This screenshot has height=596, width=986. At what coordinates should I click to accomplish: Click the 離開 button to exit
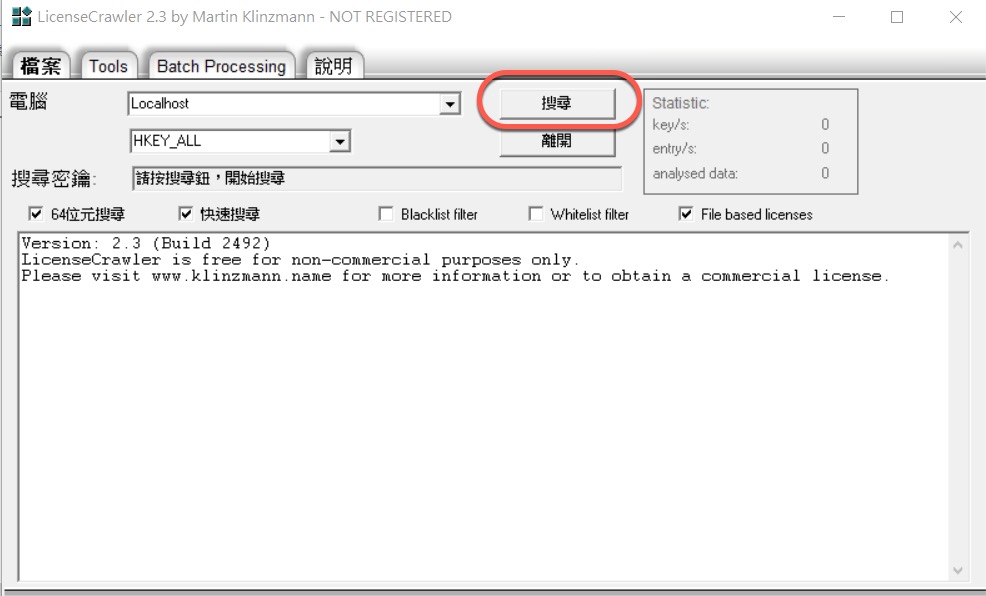tap(557, 141)
